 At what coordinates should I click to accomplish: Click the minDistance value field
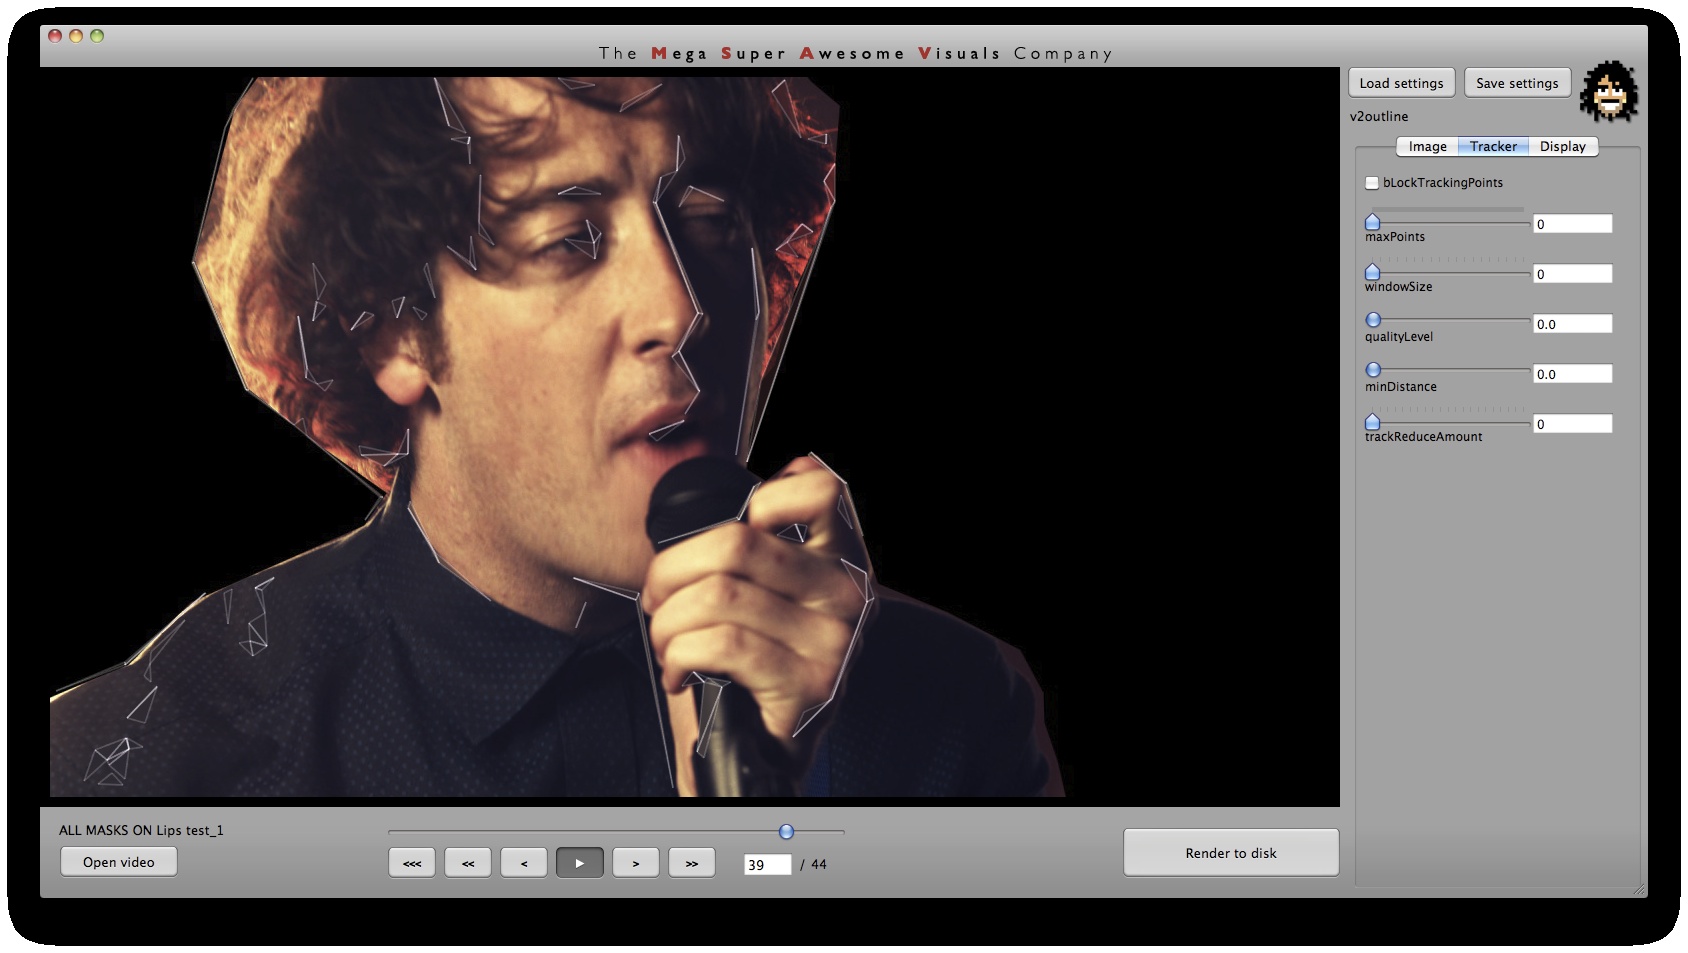tap(1573, 374)
